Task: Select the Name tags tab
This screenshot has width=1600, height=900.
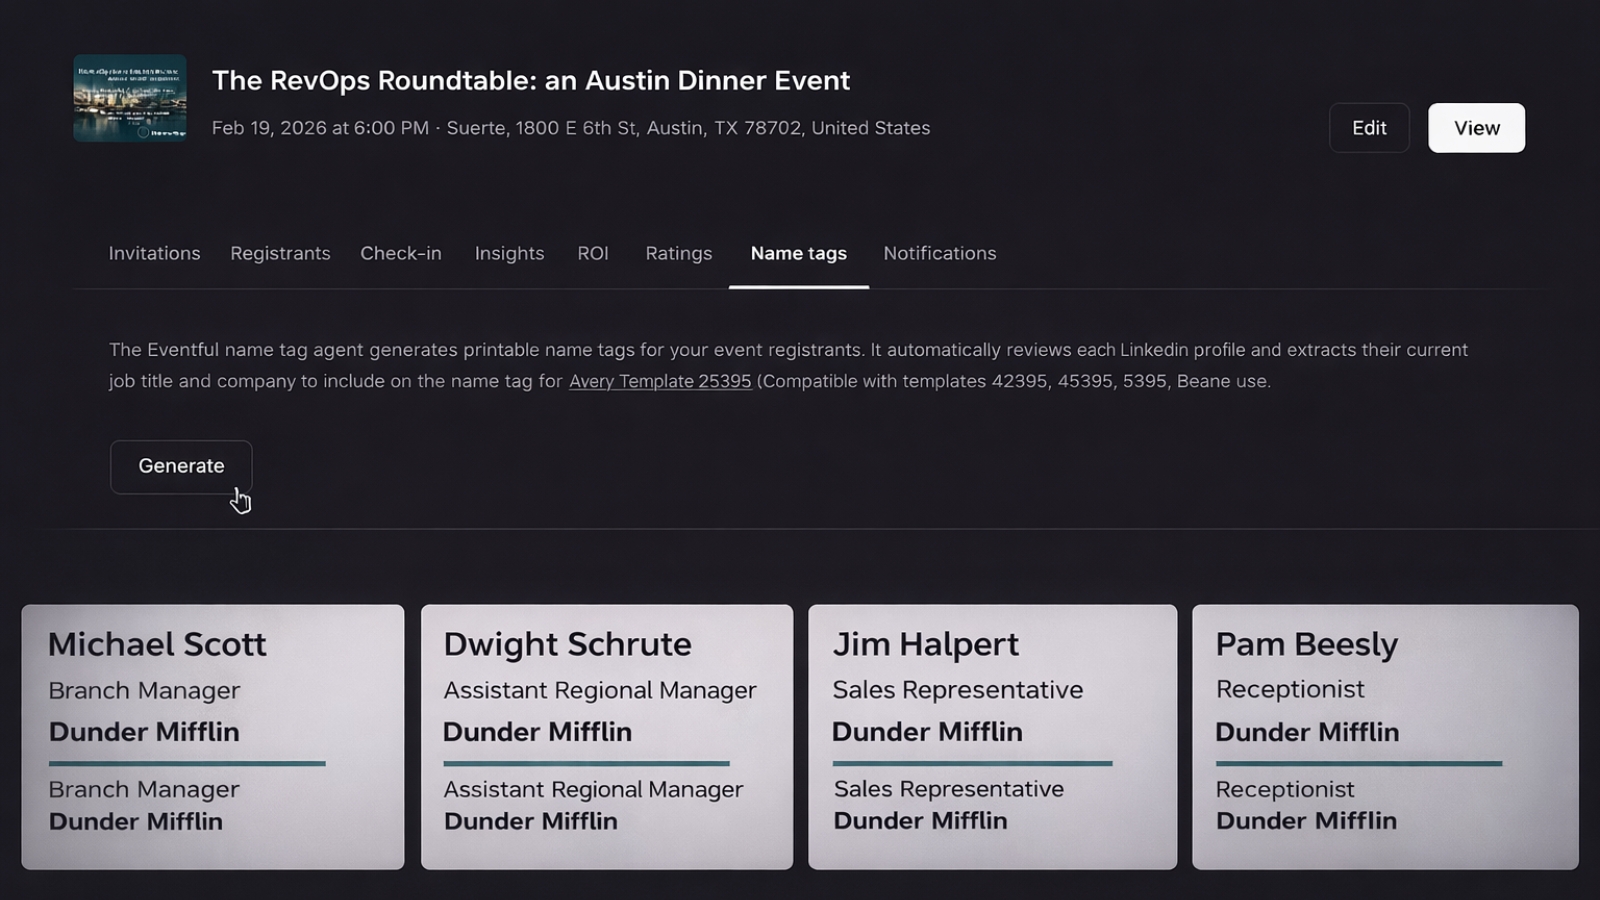Action: point(799,253)
